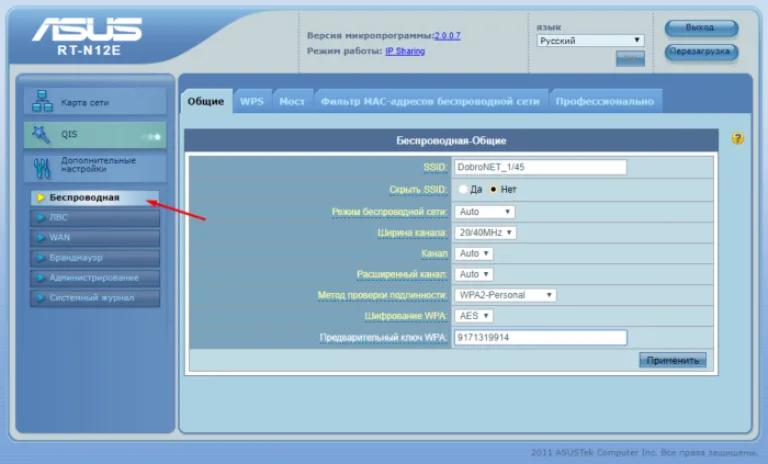Click the 'Расширенный канал' label
This screenshot has height=464, width=768.
(x=402, y=274)
